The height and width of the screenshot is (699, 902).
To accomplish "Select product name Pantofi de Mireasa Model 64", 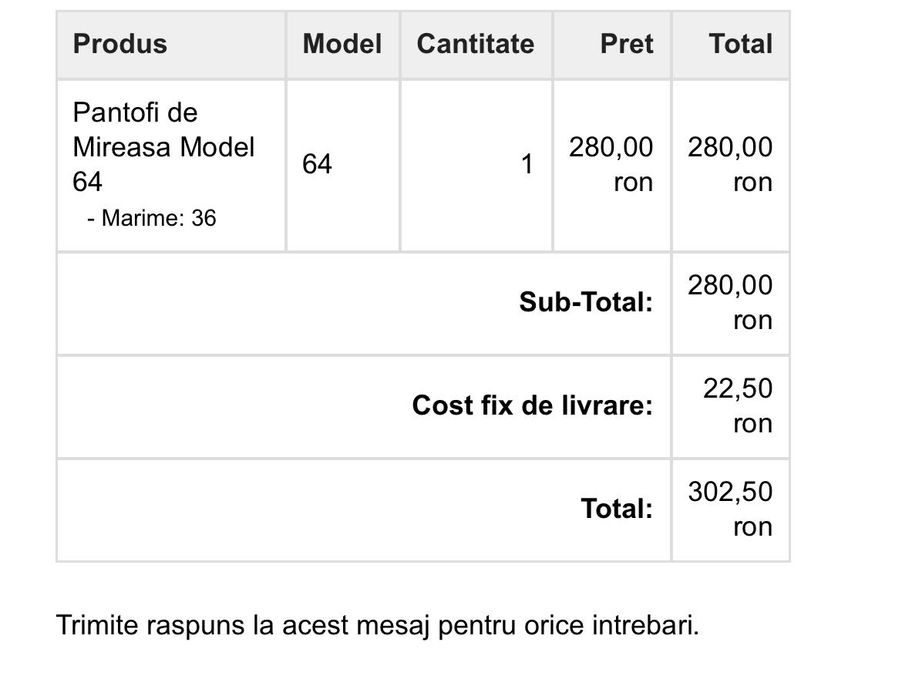I will 163,147.
